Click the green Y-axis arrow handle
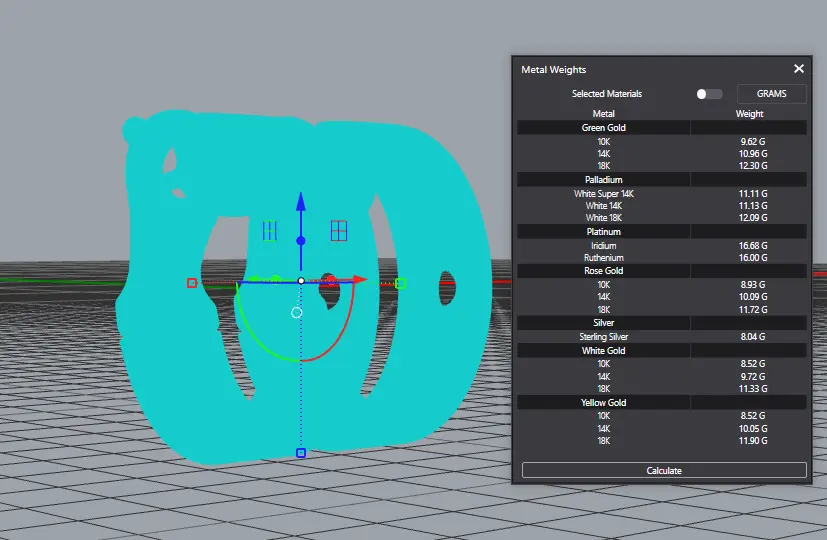This screenshot has width=827, height=540. click(254, 279)
